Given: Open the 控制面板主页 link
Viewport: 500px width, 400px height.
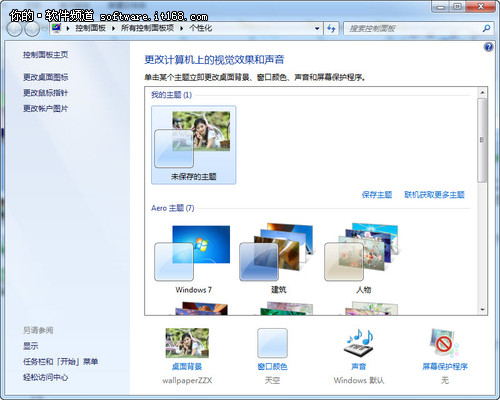Looking at the screenshot, I should [46, 55].
